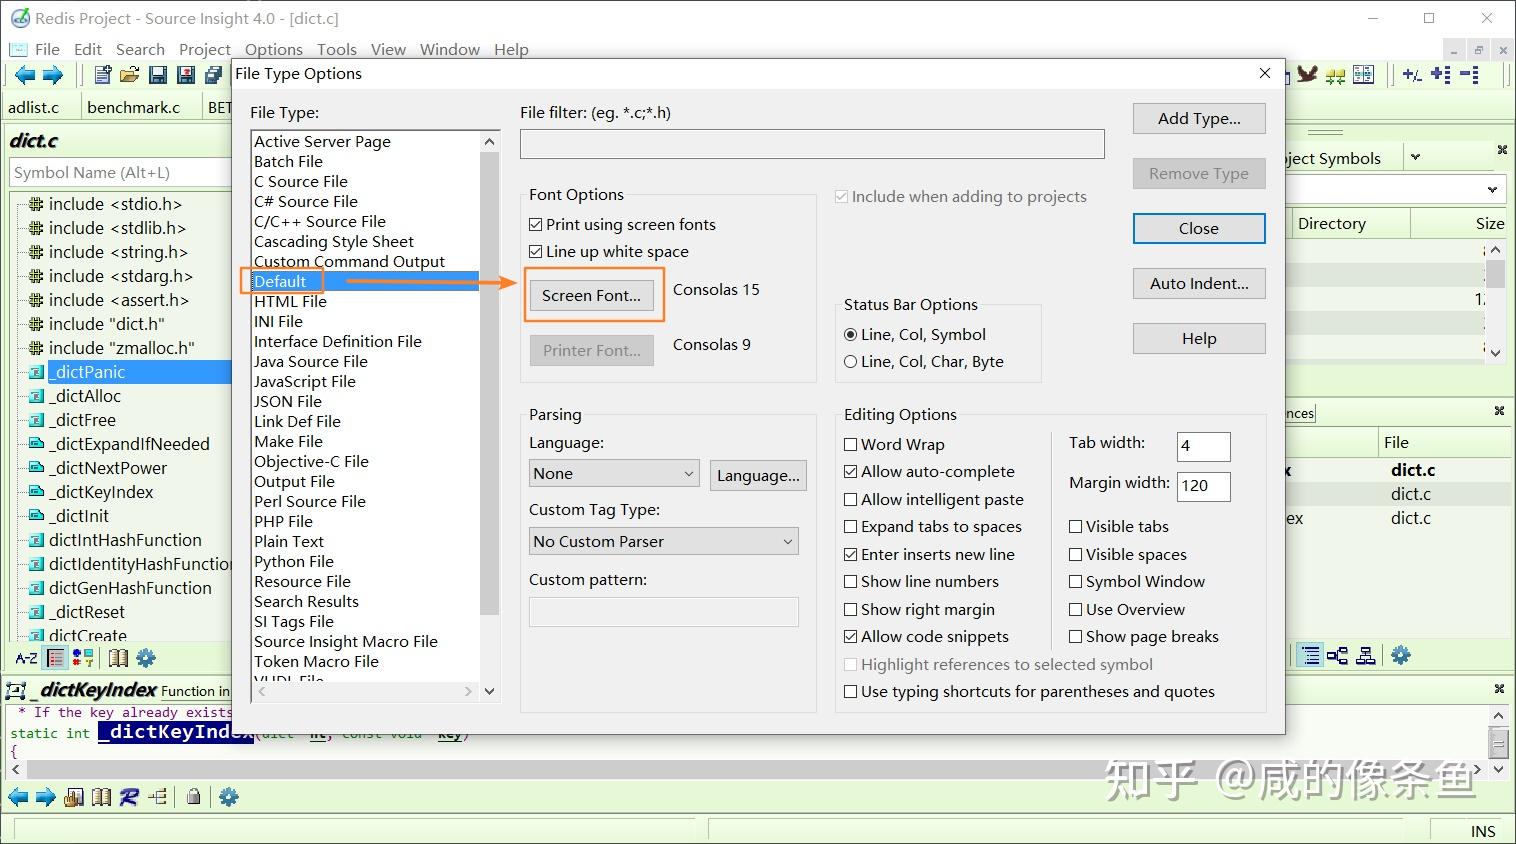Screen dimensions: 1516x844
Task: Enable the Word Wrap checkbox
Action: (x=894, y=444)
